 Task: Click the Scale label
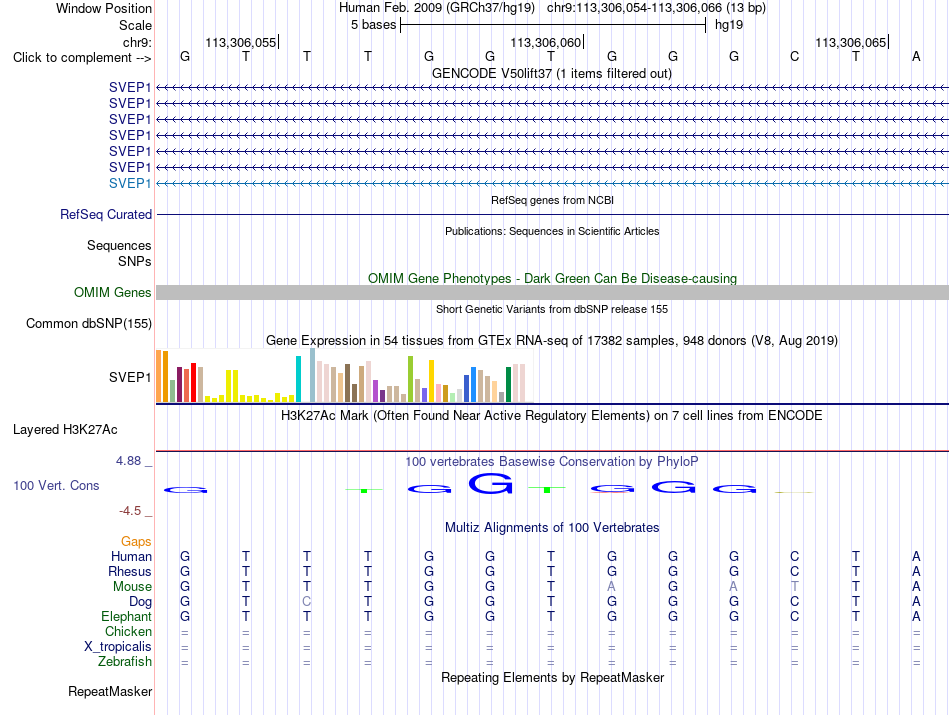[x=135, y=25]
